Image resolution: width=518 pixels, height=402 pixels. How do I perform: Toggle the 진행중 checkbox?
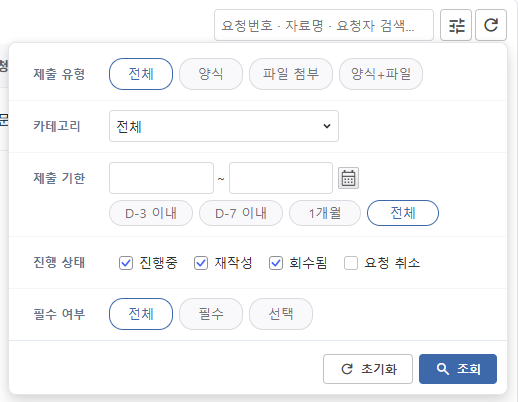126,263
